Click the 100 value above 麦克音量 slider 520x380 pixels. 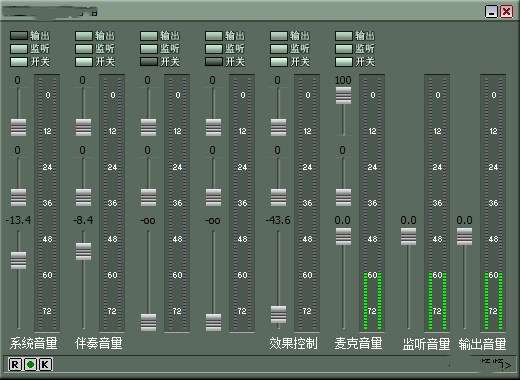click(343, 80)
